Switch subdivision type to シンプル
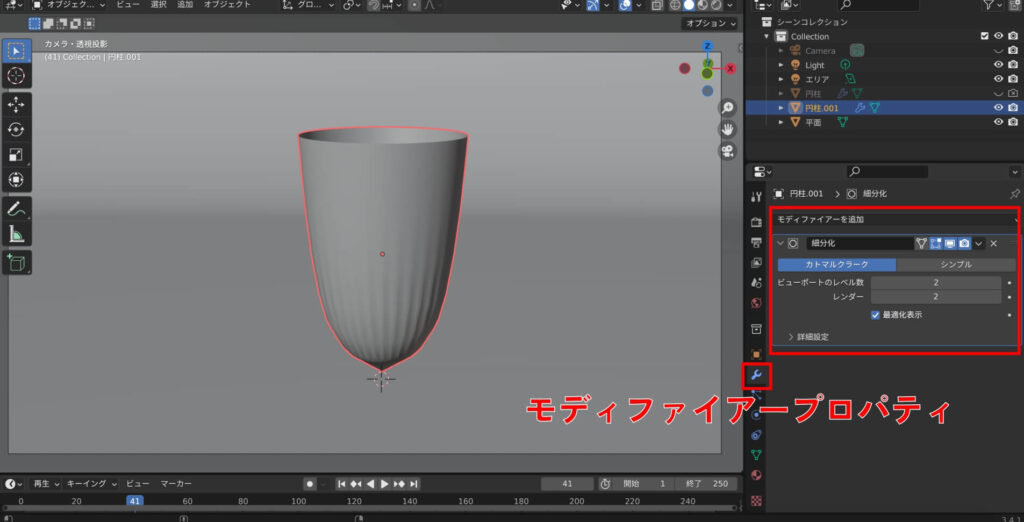 pyautogui.click(x=955, y=264)
